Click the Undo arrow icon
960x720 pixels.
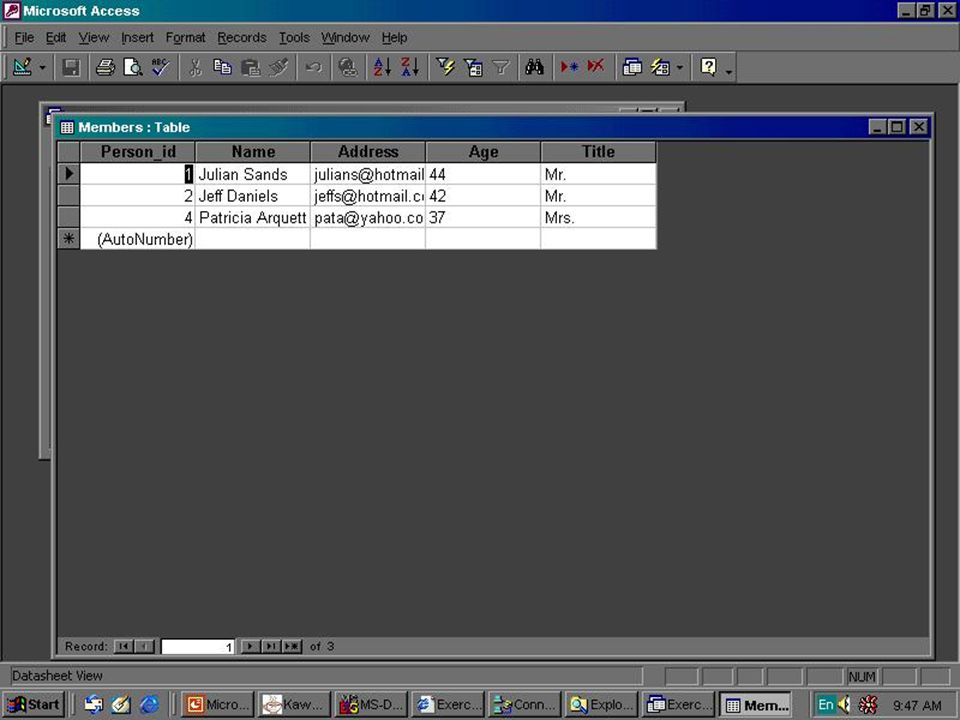(313, 67)
